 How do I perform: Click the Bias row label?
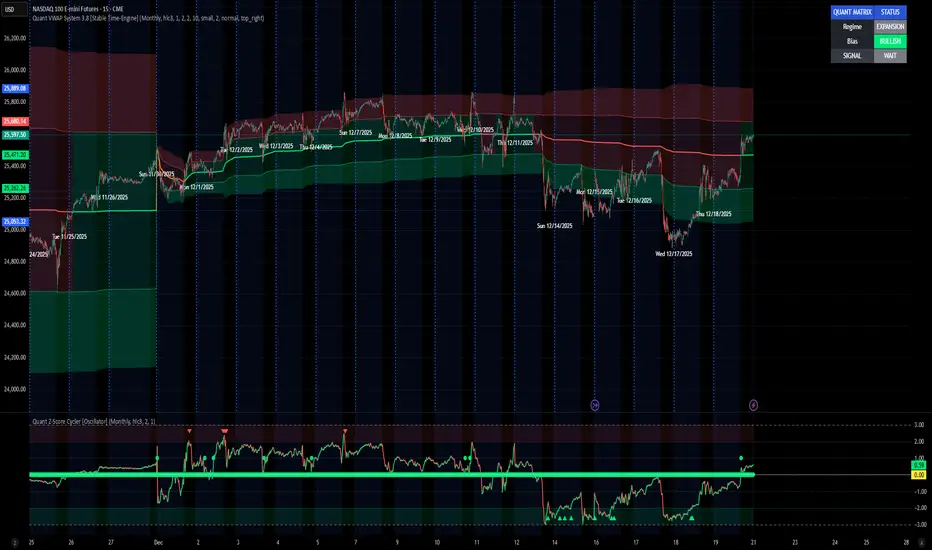[852, 41]
